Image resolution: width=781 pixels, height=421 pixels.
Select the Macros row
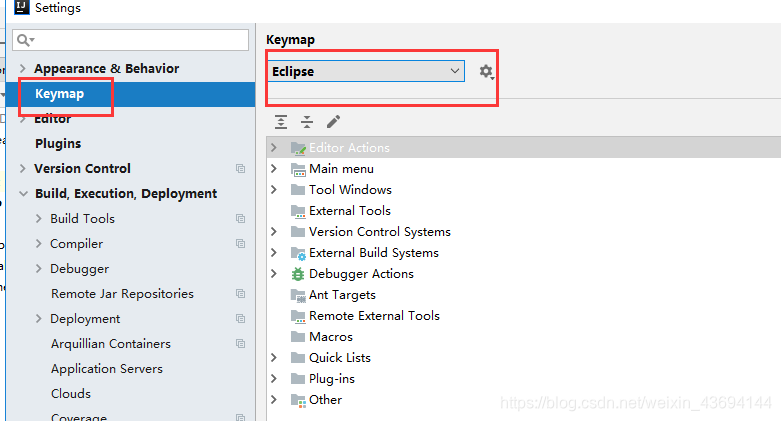point(523,337)
